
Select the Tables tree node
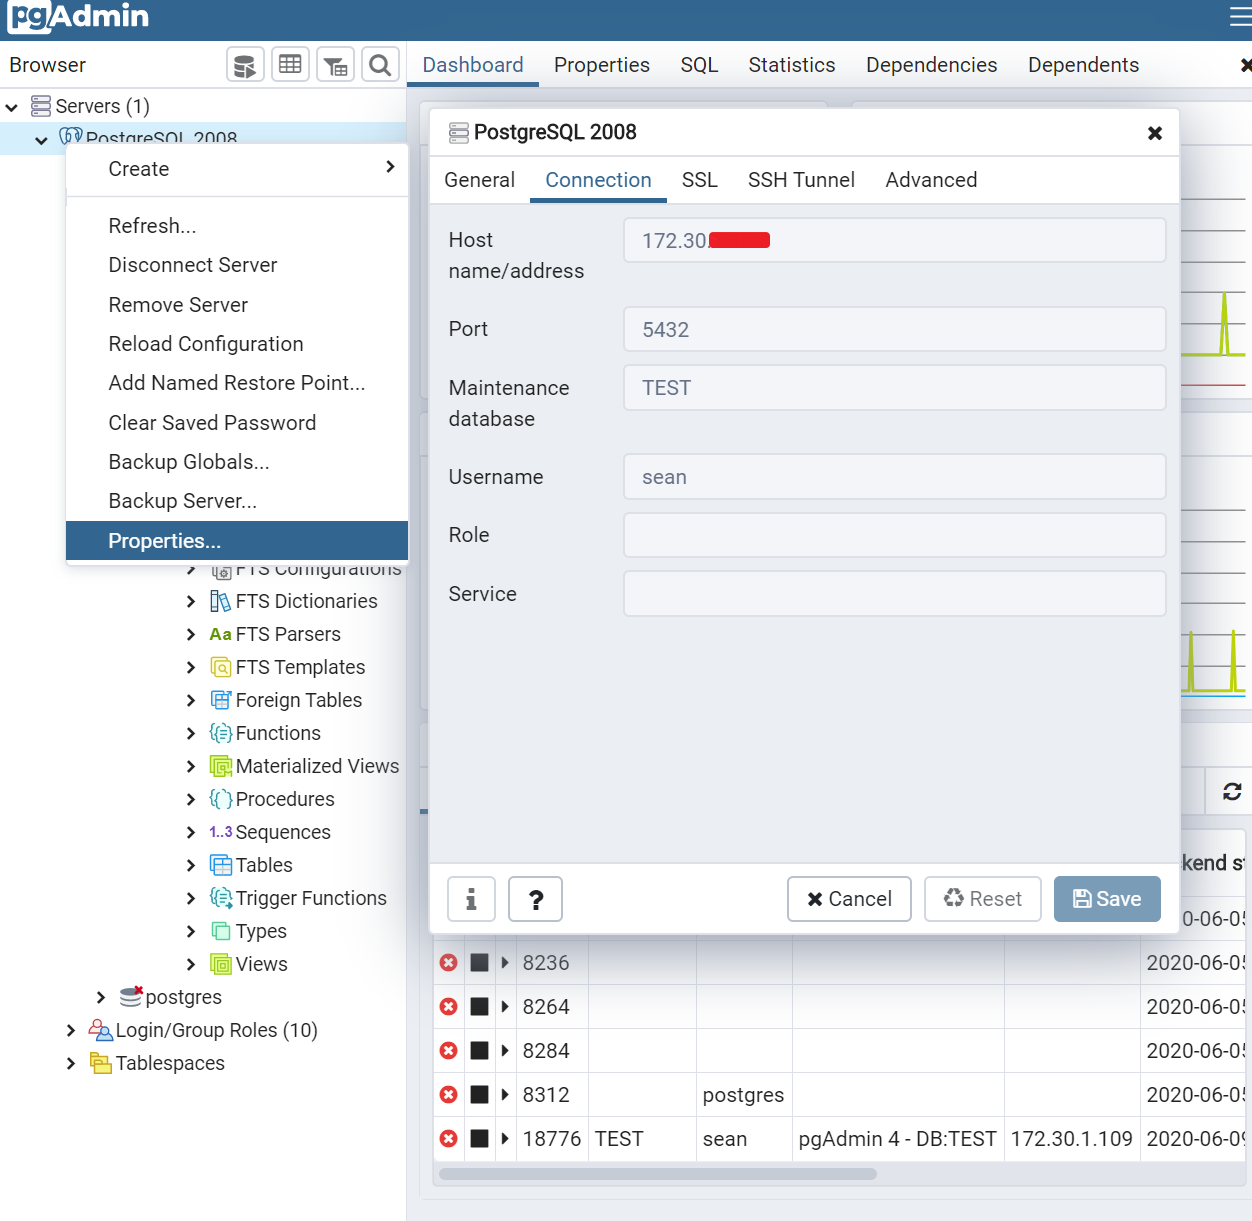coord(264,865)
